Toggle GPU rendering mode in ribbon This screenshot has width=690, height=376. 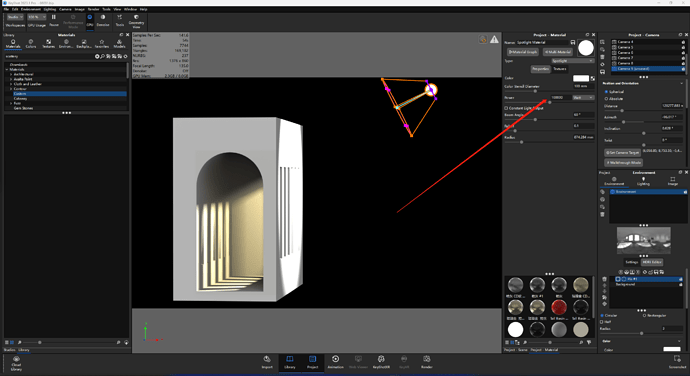pyautogui.click(x=90, y=20)
